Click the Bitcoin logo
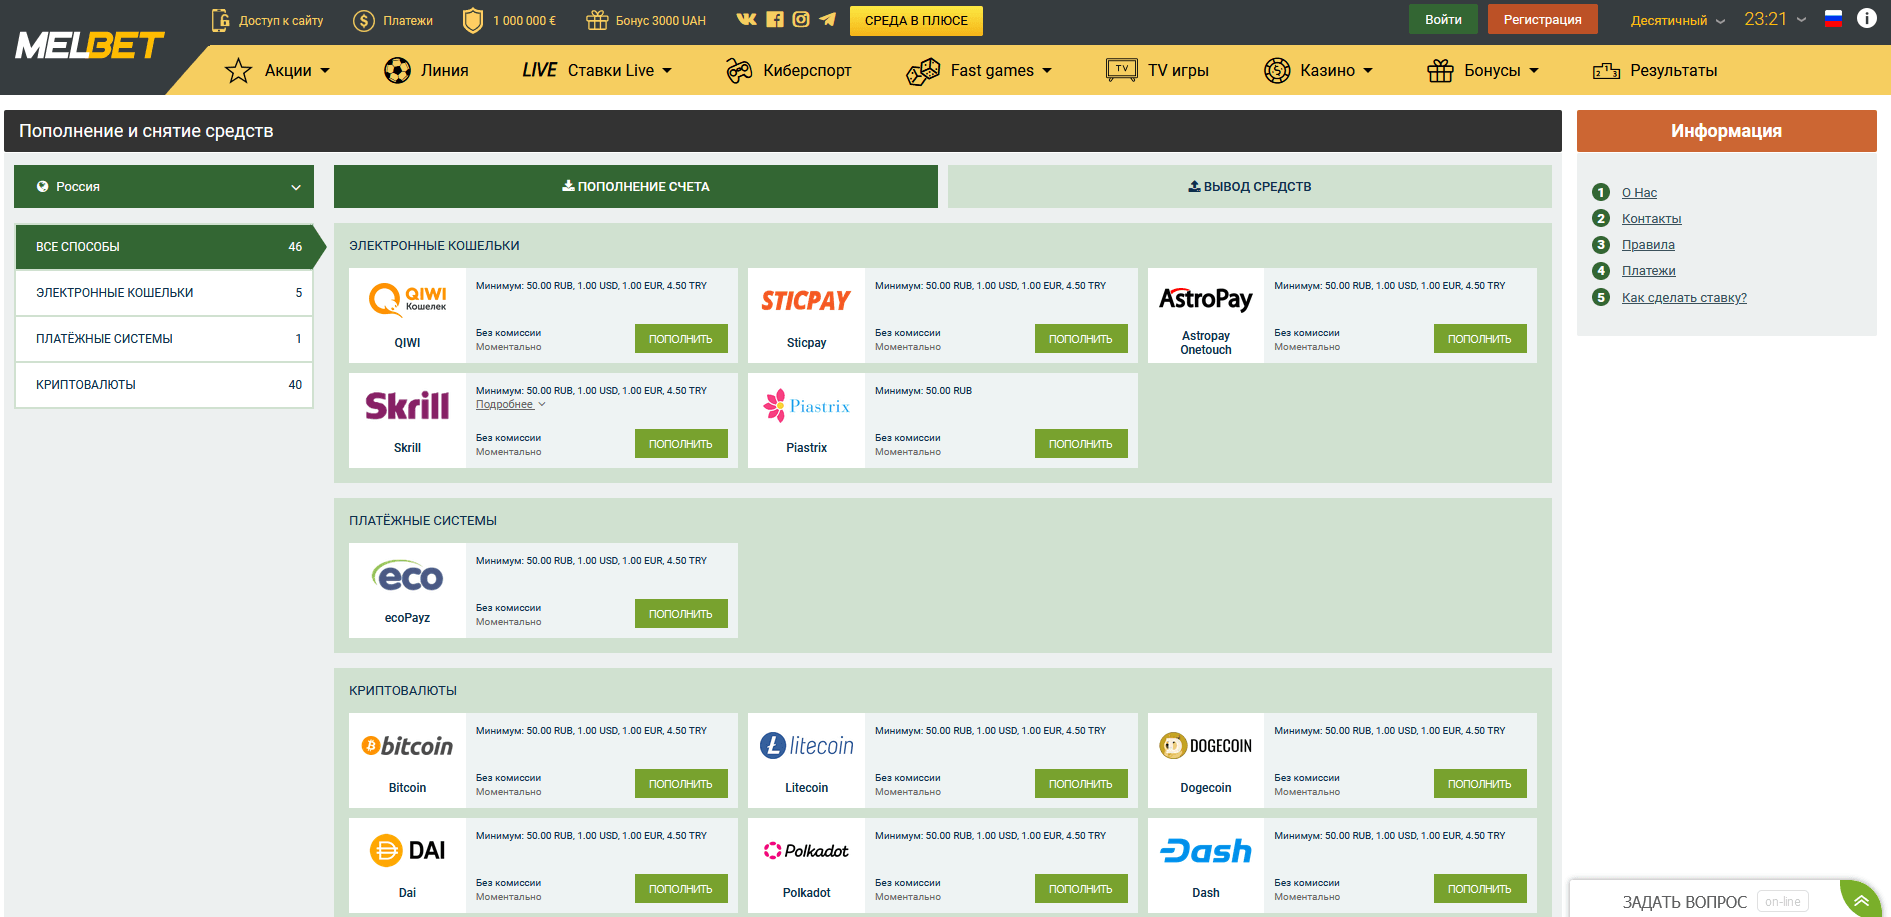The height and width of the screenshot is (917, 1891). point(407,746)
